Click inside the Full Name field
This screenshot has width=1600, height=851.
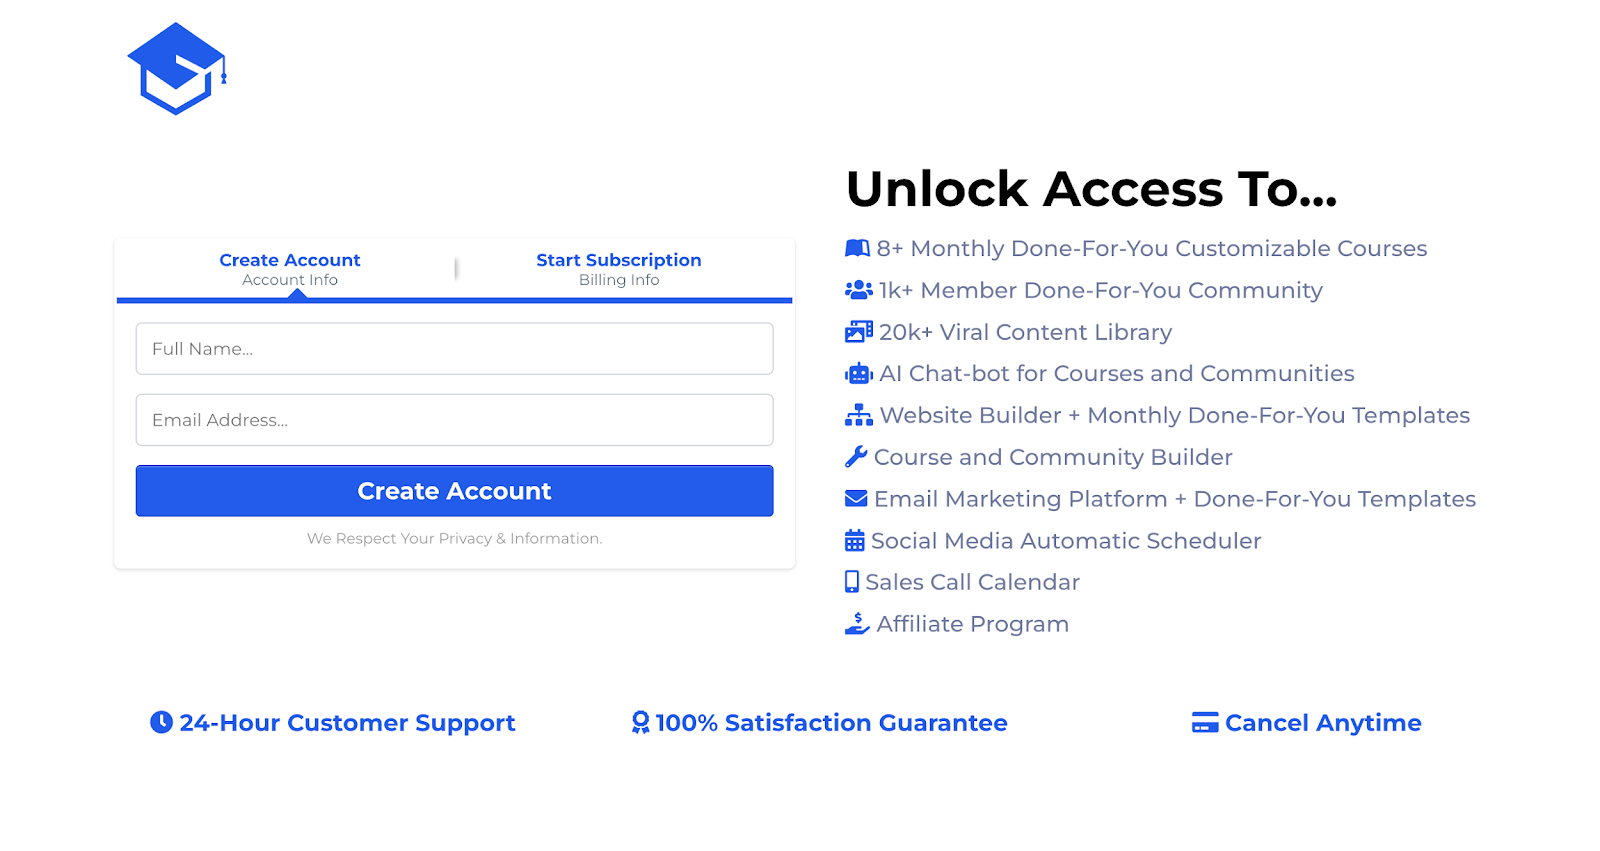[454, 348]
